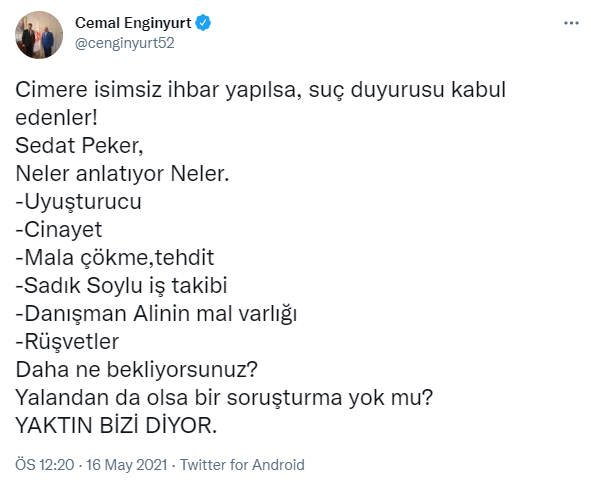Select the '-Mala çökme,tehdit' line
Viewport: 591px width, 486px height.
pyautogui.click(x=115, y=258)
